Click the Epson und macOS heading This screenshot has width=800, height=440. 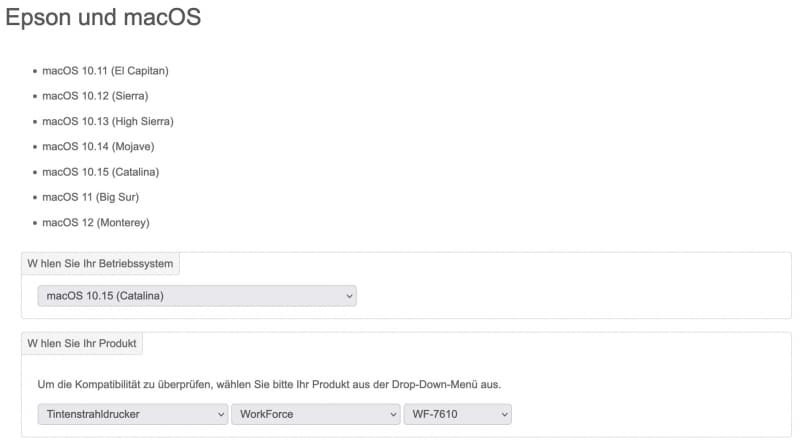[x=103, y=17]
